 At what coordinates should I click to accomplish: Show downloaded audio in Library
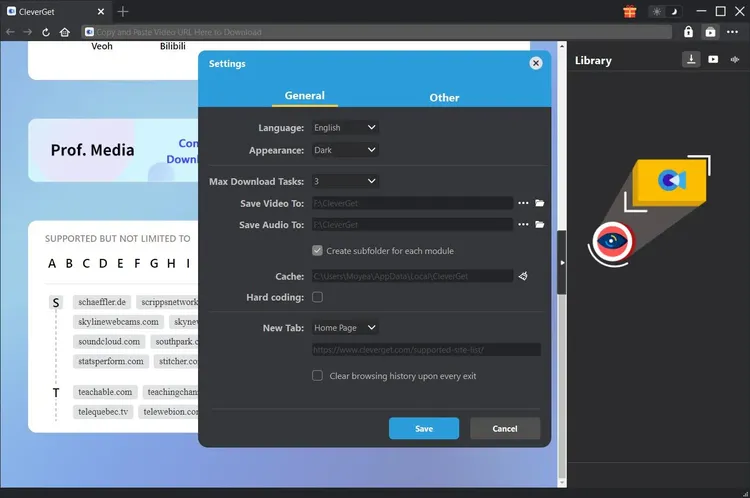(x=734, y=60)
